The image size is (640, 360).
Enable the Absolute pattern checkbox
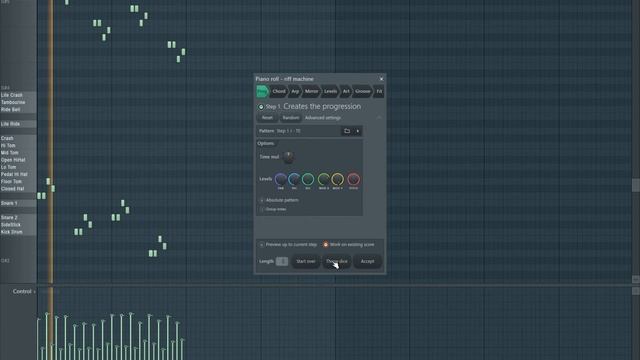(262, 200)
